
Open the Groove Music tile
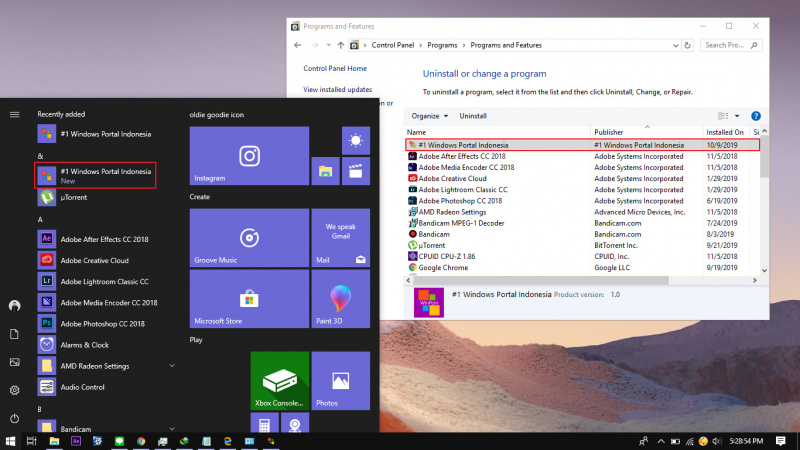coord(249,238)
